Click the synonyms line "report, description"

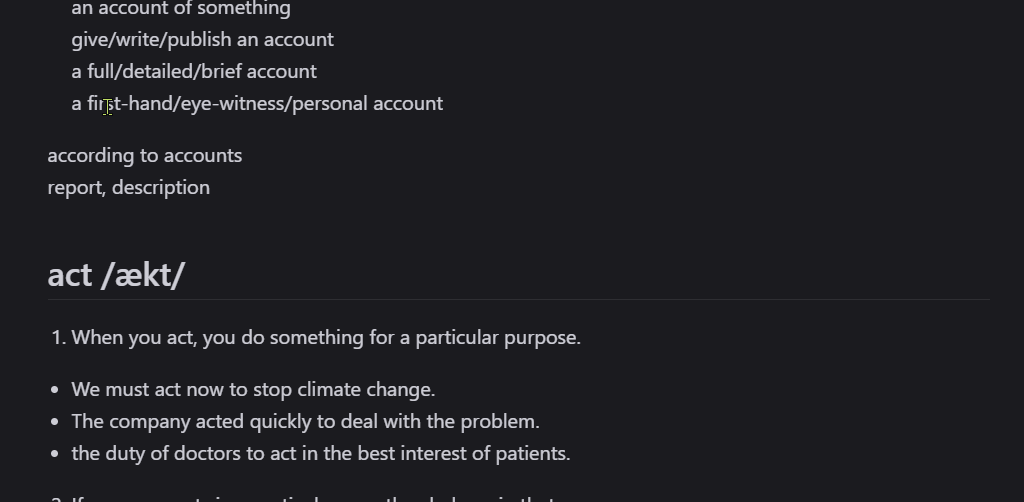click(129, 187)
